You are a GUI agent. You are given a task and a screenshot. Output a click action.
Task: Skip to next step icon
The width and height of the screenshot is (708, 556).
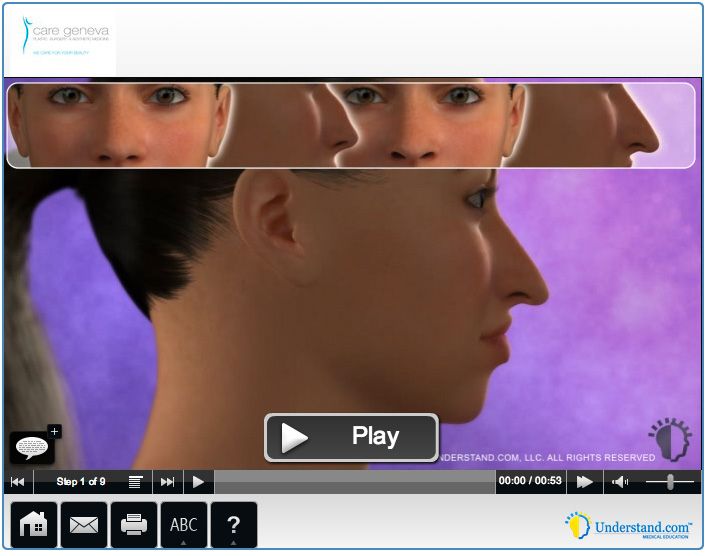pos(168,482)
